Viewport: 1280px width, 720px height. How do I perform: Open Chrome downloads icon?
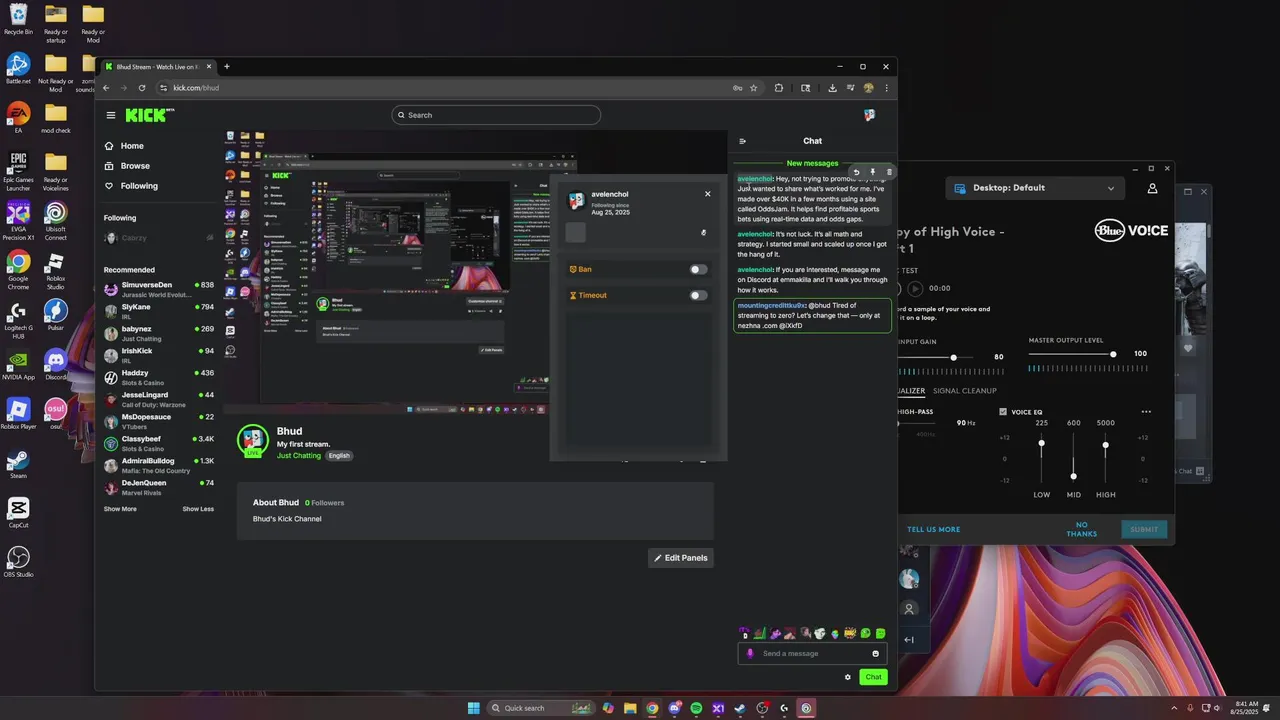[832, 88]
